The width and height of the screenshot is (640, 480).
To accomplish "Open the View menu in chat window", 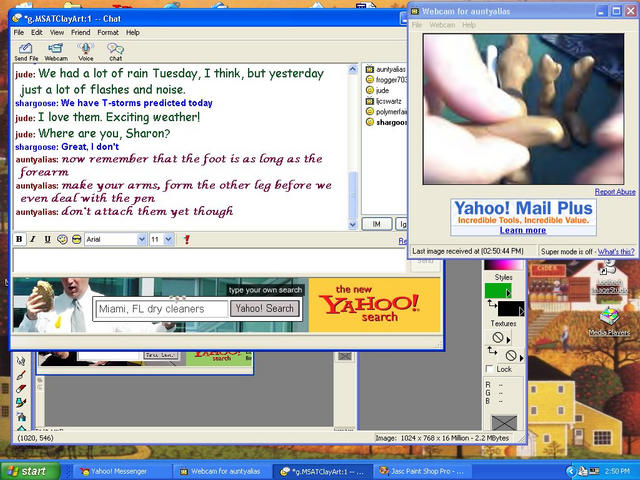I will (57, 32).
